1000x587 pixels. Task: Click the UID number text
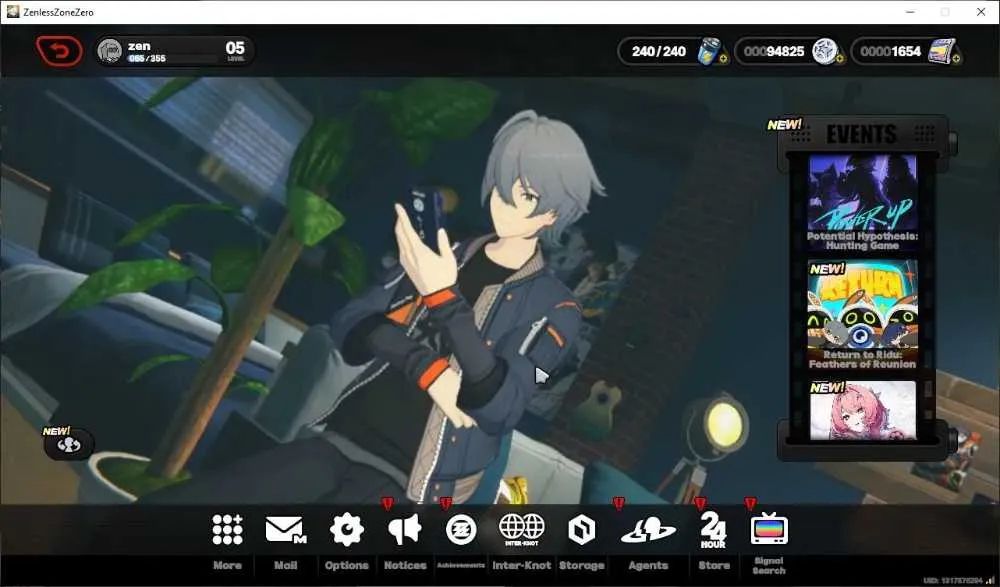click(x=953, y=581)
